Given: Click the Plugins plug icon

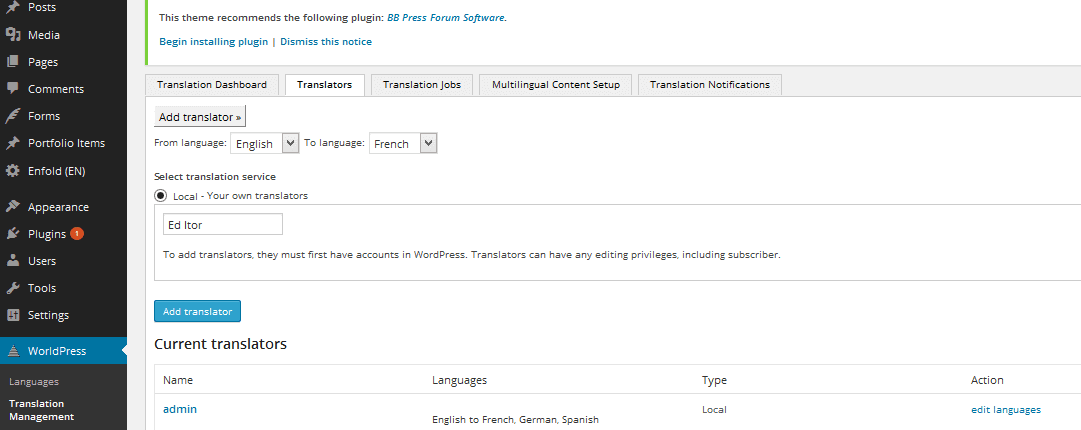Looking at the screenshot, I should pos(12,234).
